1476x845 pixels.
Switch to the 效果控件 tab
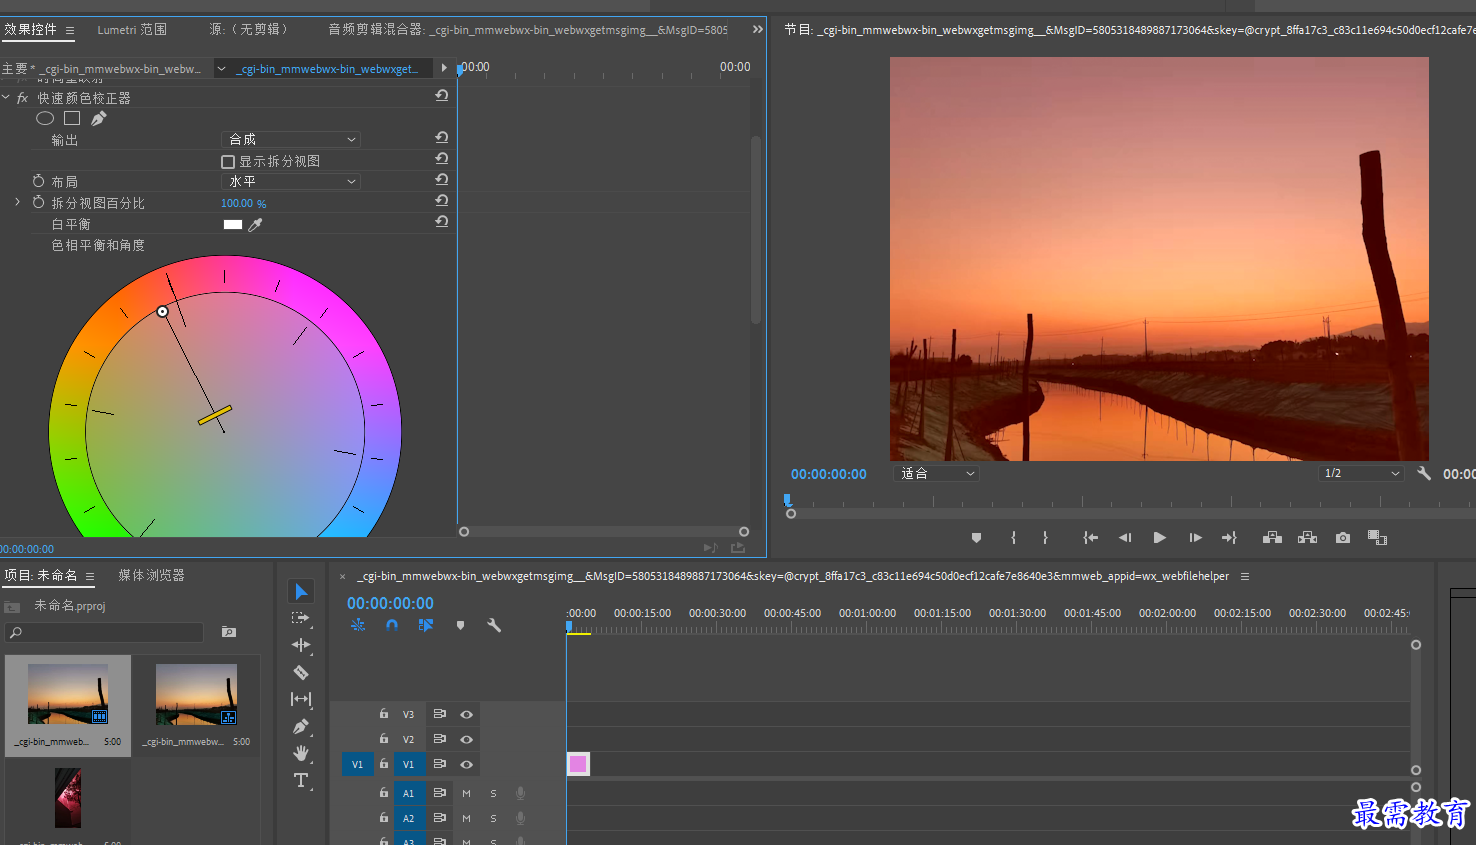pos(30,30)
